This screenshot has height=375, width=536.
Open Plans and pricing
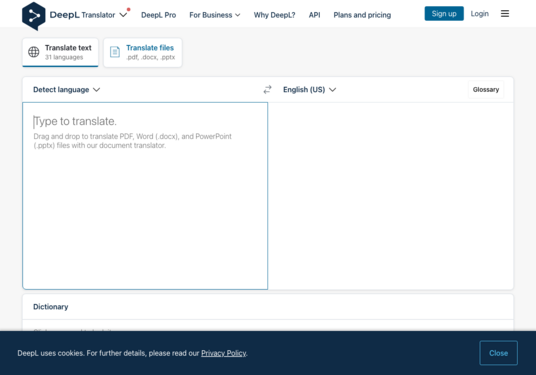362,15
